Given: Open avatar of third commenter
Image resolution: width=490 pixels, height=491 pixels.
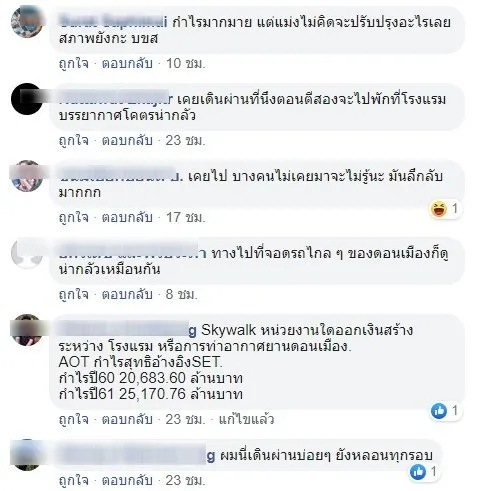Looking at the screenshot, I should 27,176.
